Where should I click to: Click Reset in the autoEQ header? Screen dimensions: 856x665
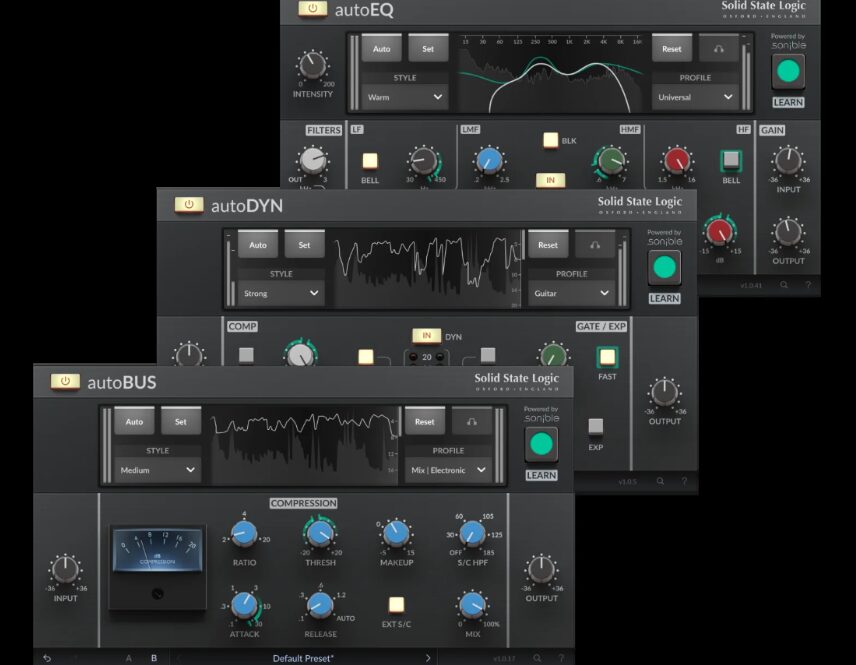[671, 47]
